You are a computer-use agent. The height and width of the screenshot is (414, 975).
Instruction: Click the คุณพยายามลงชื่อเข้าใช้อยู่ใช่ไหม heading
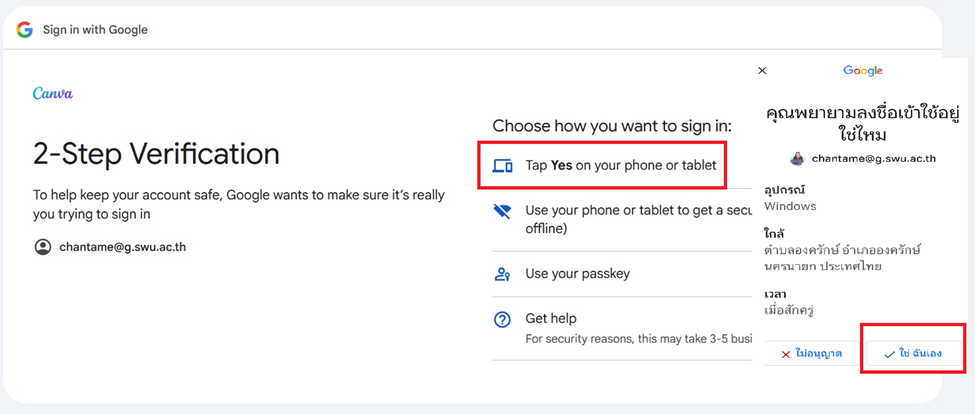click(862, 122)
